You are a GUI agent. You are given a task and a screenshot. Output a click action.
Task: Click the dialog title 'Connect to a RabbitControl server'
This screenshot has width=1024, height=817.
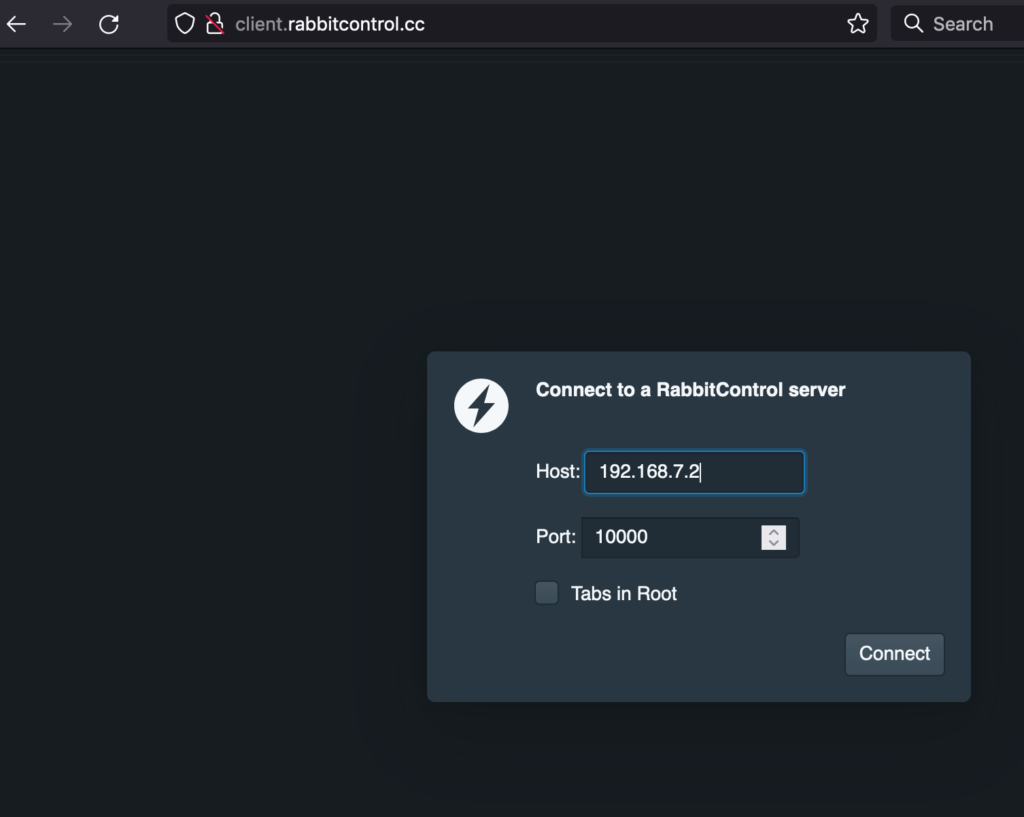[x=690, y=390]
